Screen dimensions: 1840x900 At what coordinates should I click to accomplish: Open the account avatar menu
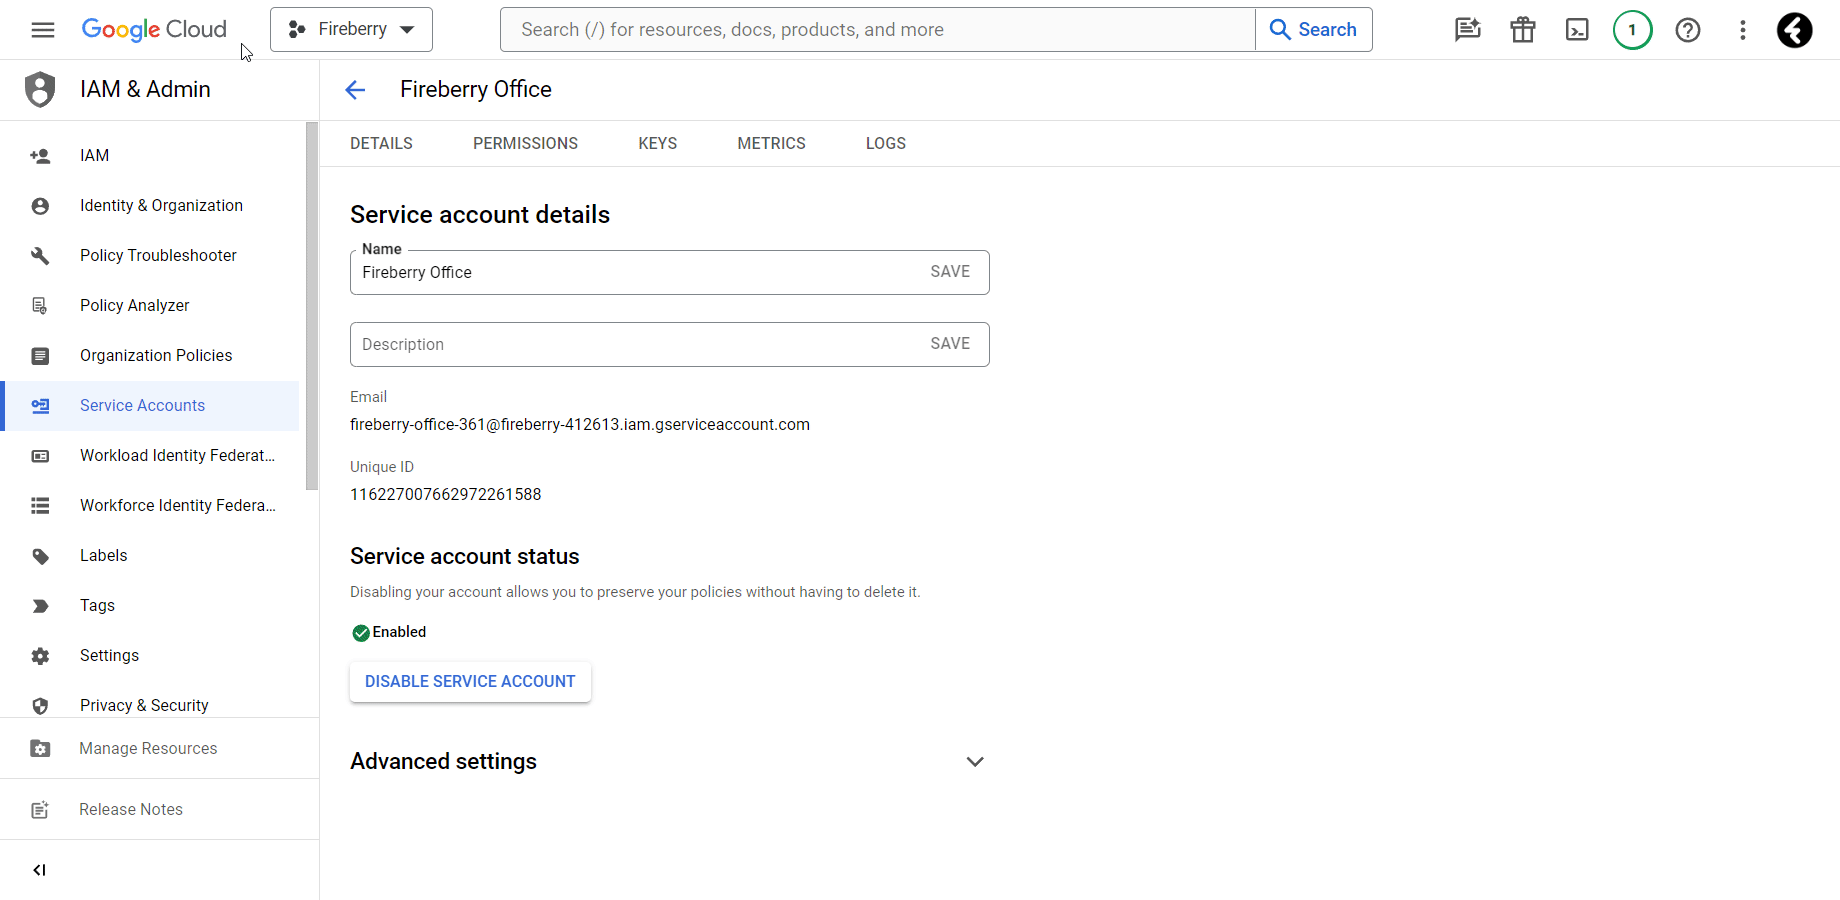click(1795, 30)
